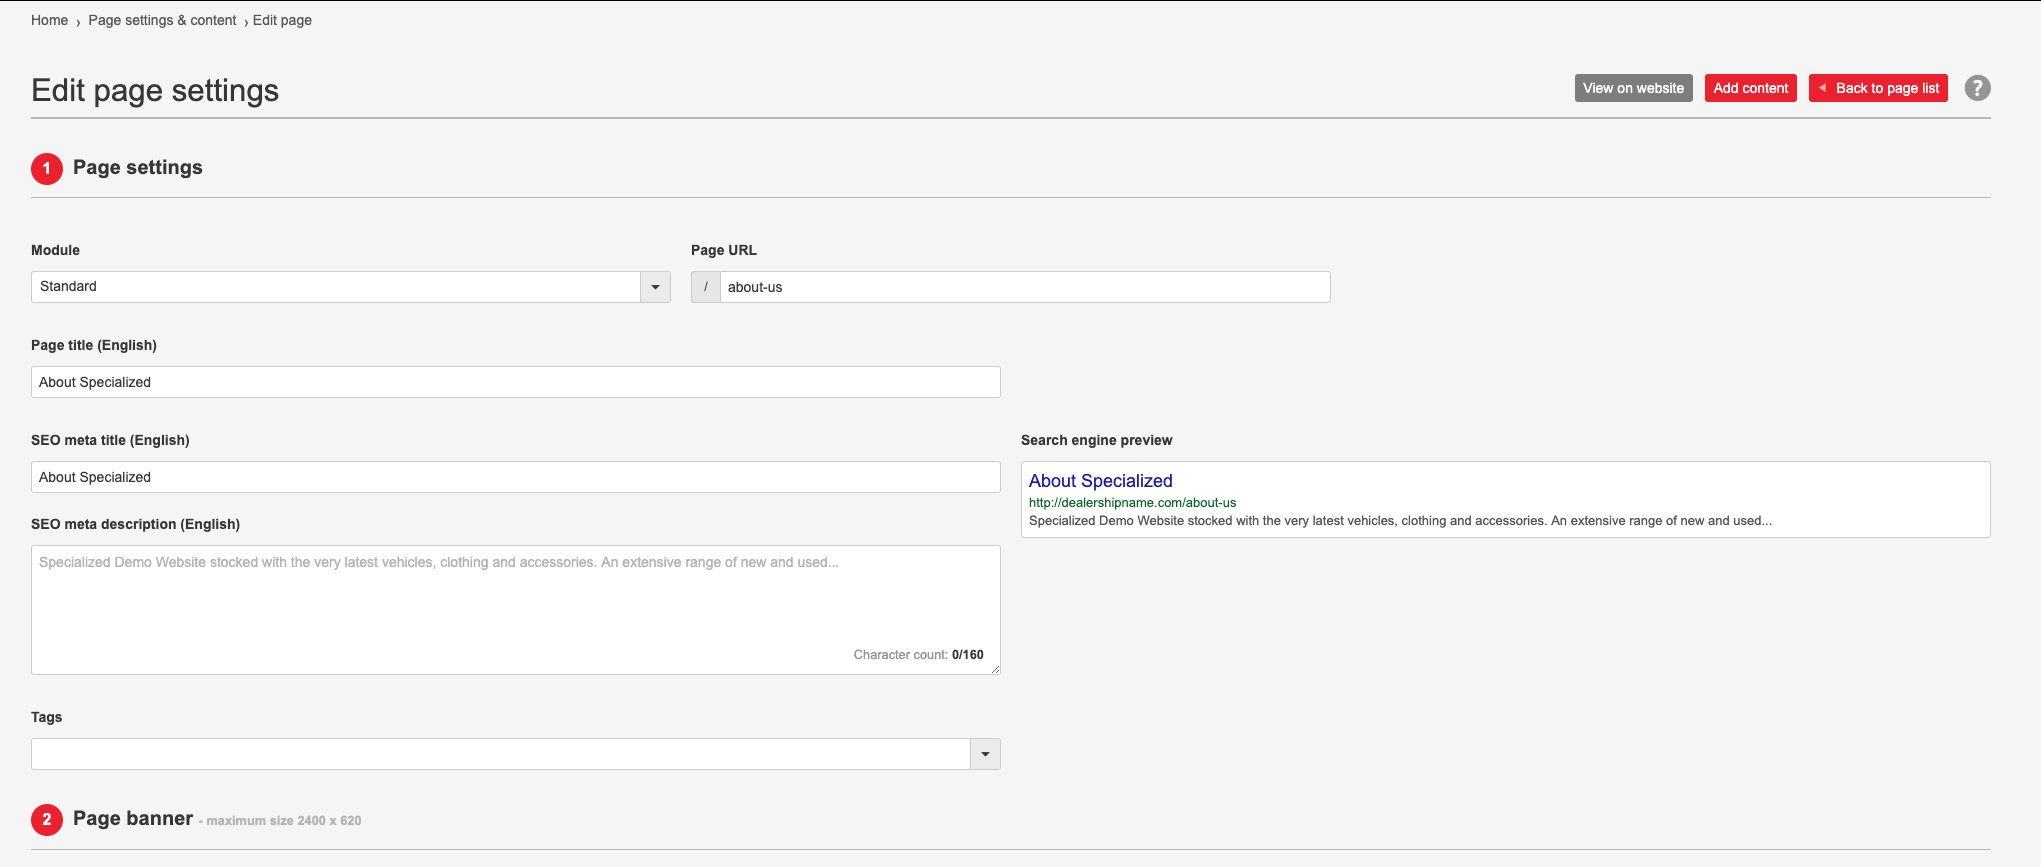
Task: Go to Home breadcrumb
Action: 49,20
